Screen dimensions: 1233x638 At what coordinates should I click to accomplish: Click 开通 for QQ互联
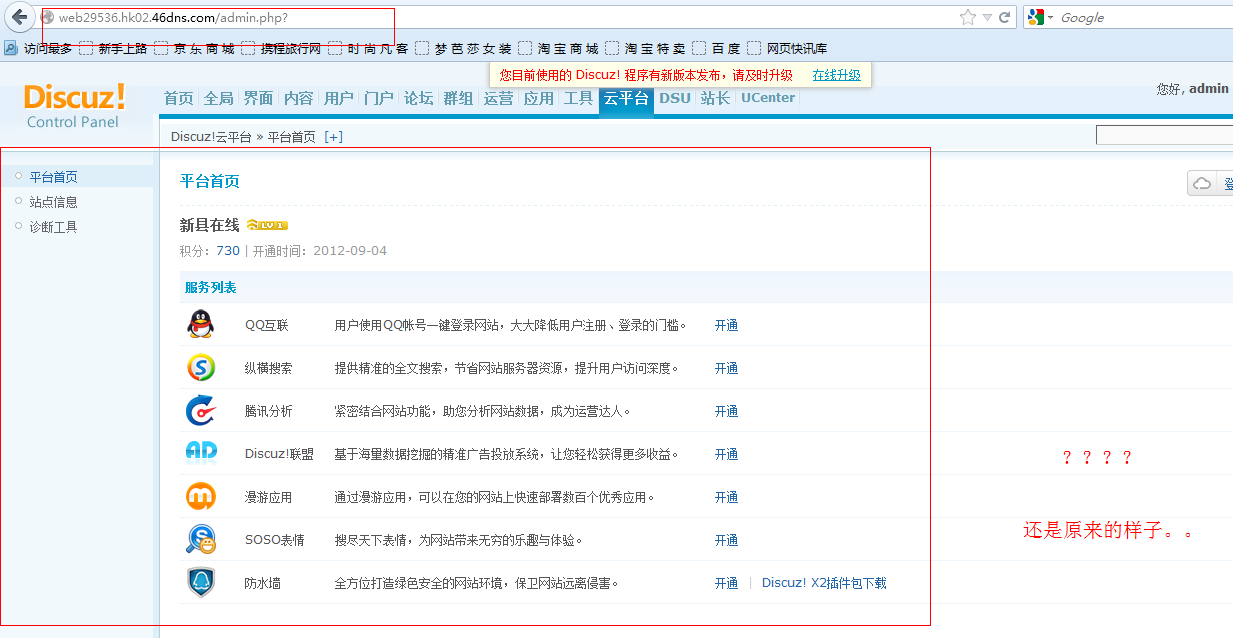click(x=726, y=325)
